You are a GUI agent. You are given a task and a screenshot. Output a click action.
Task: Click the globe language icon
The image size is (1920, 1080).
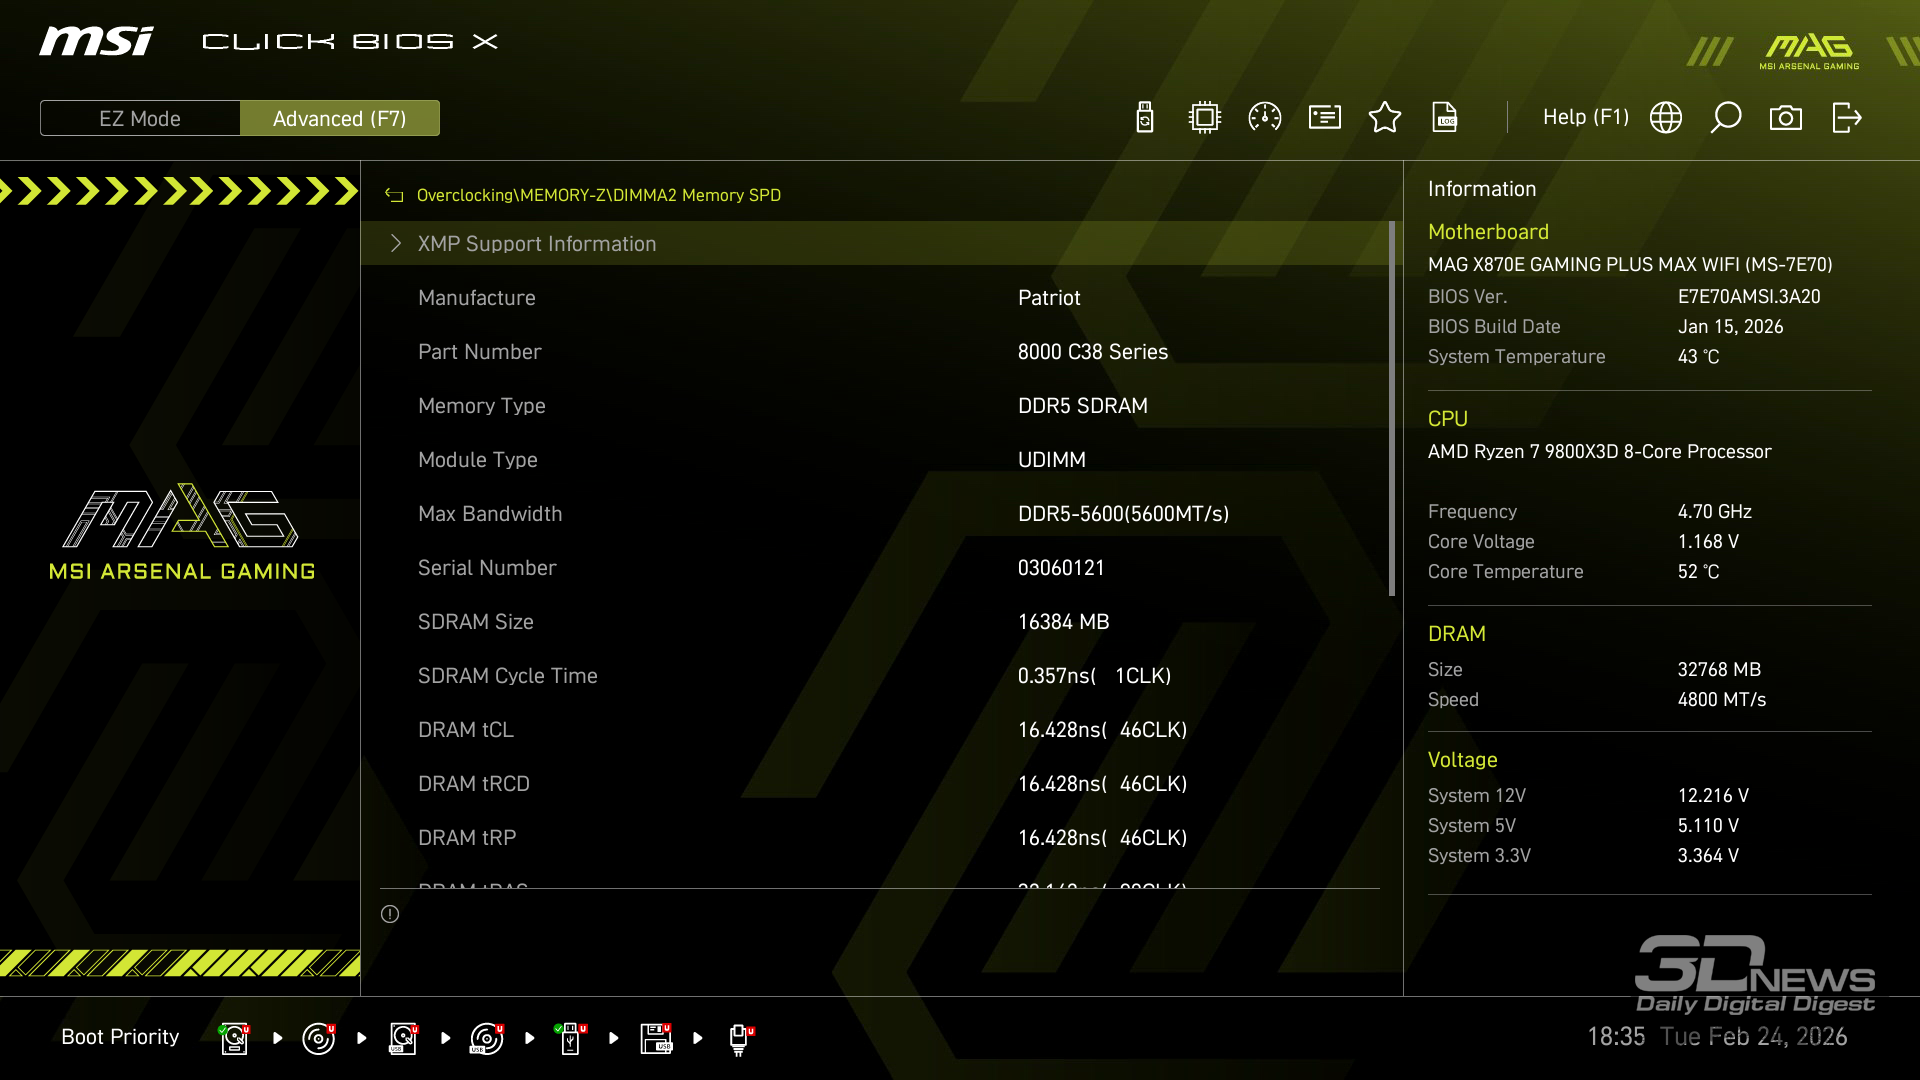(1666, 118)
